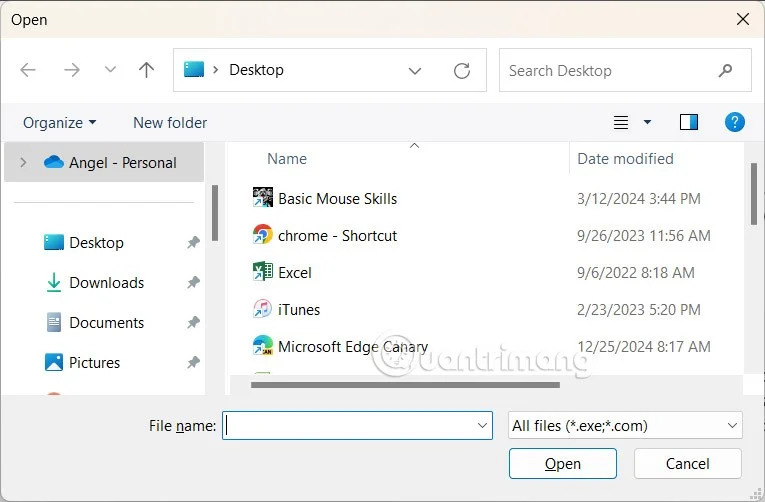Go forward using the right arrow

click(x=72, y=70)
